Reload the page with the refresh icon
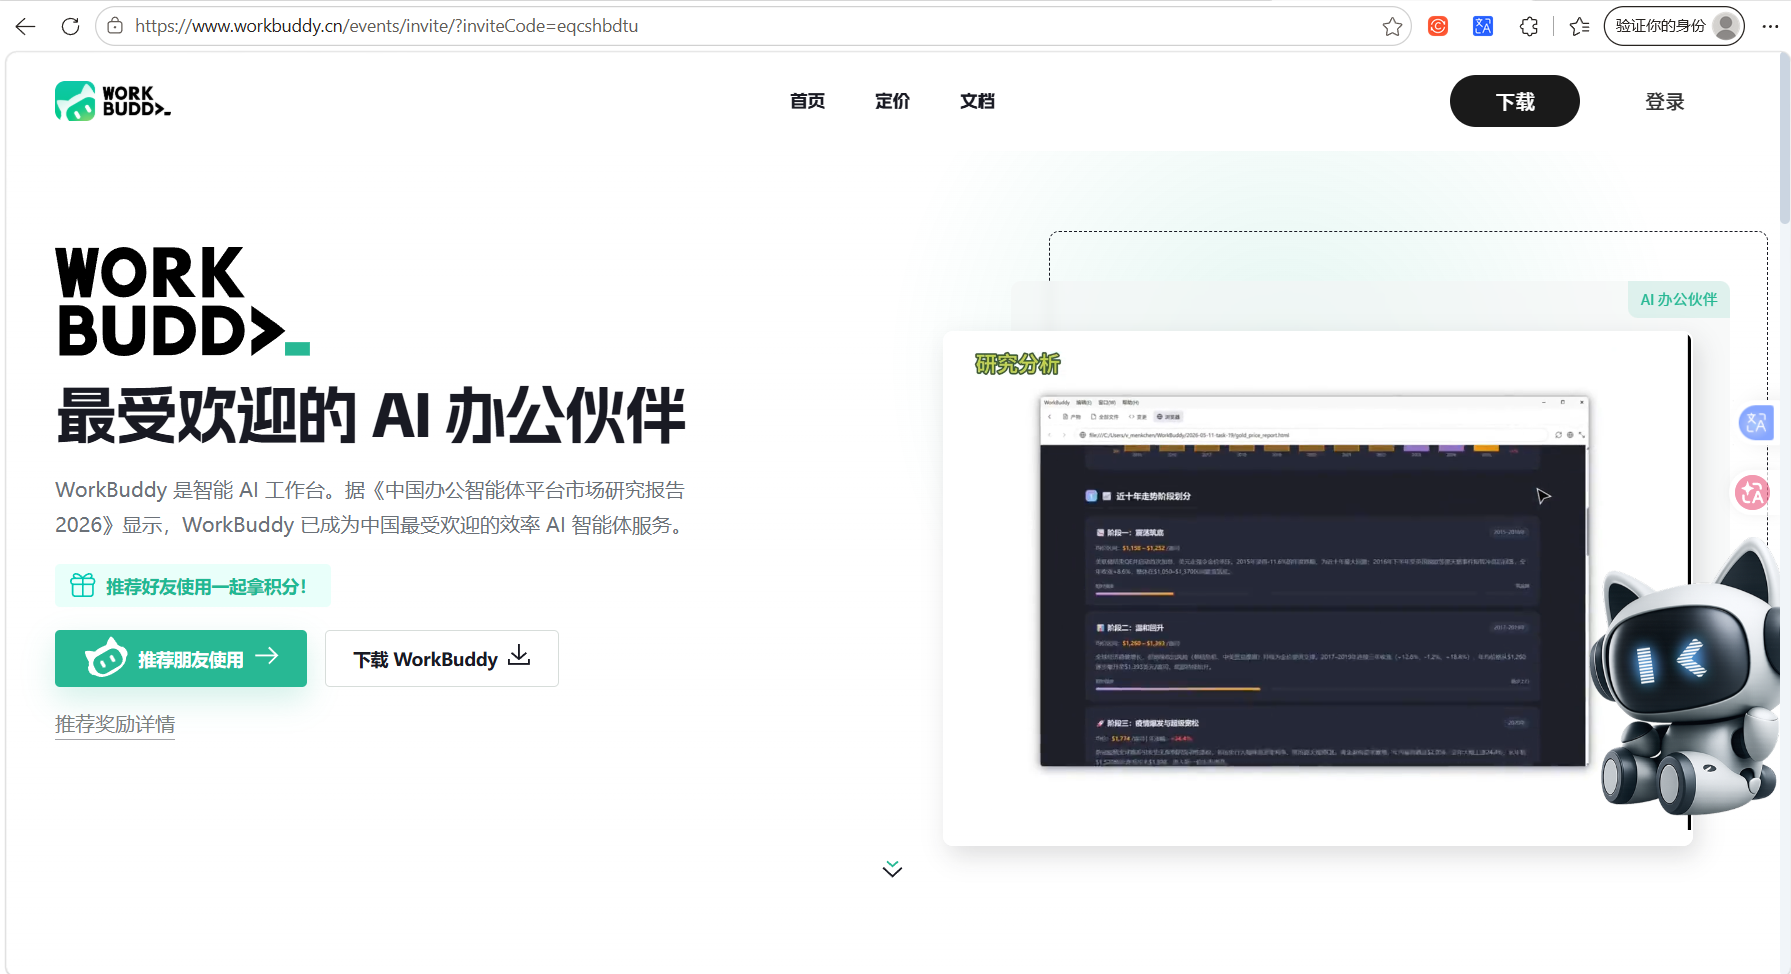 click(x=70, y=26)
